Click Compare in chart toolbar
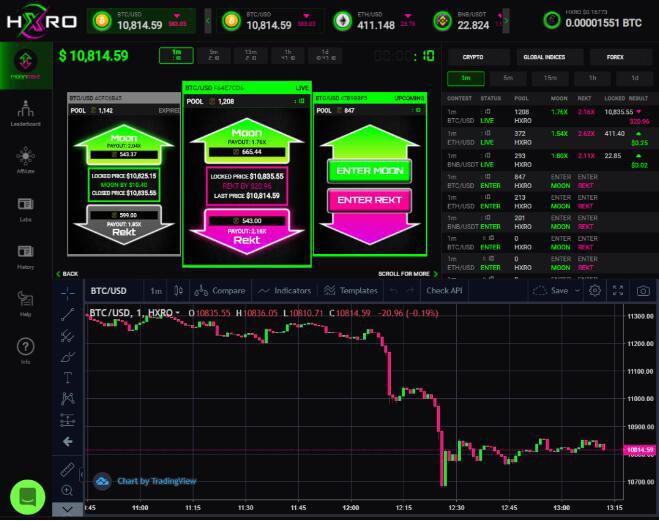 220,290
